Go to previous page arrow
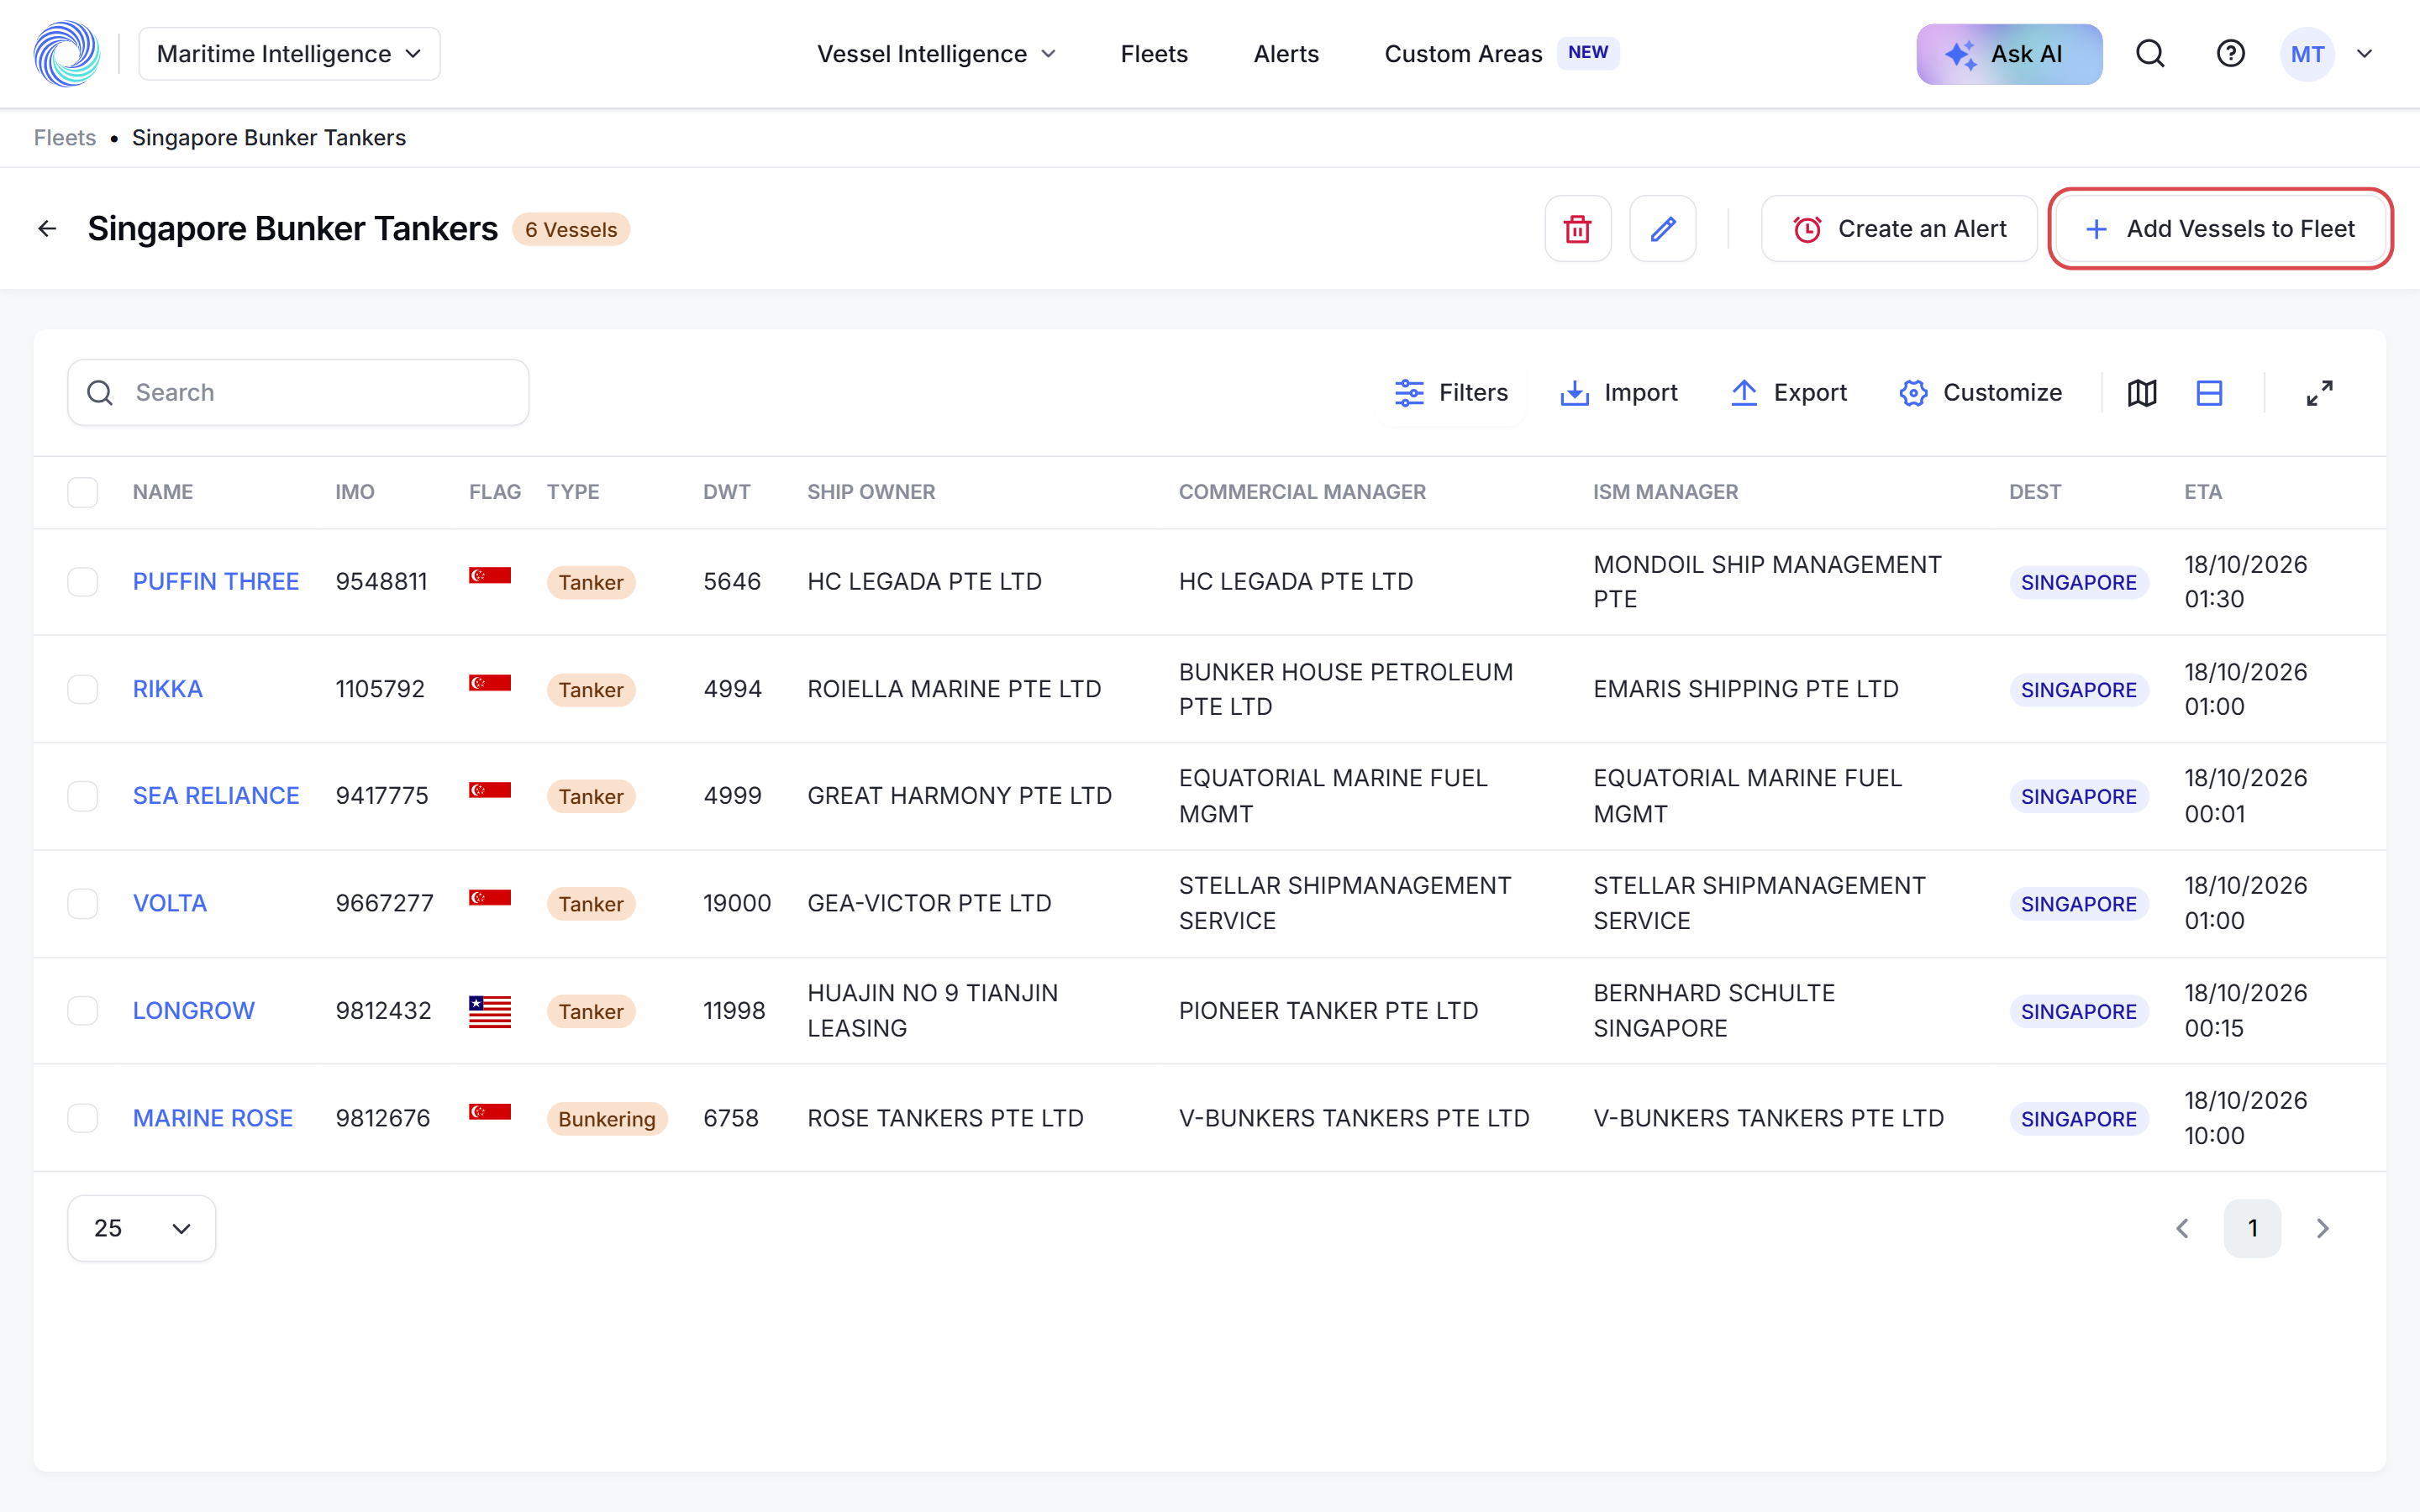Screen dimensions: 2420x1512 pos(2183,1228)
